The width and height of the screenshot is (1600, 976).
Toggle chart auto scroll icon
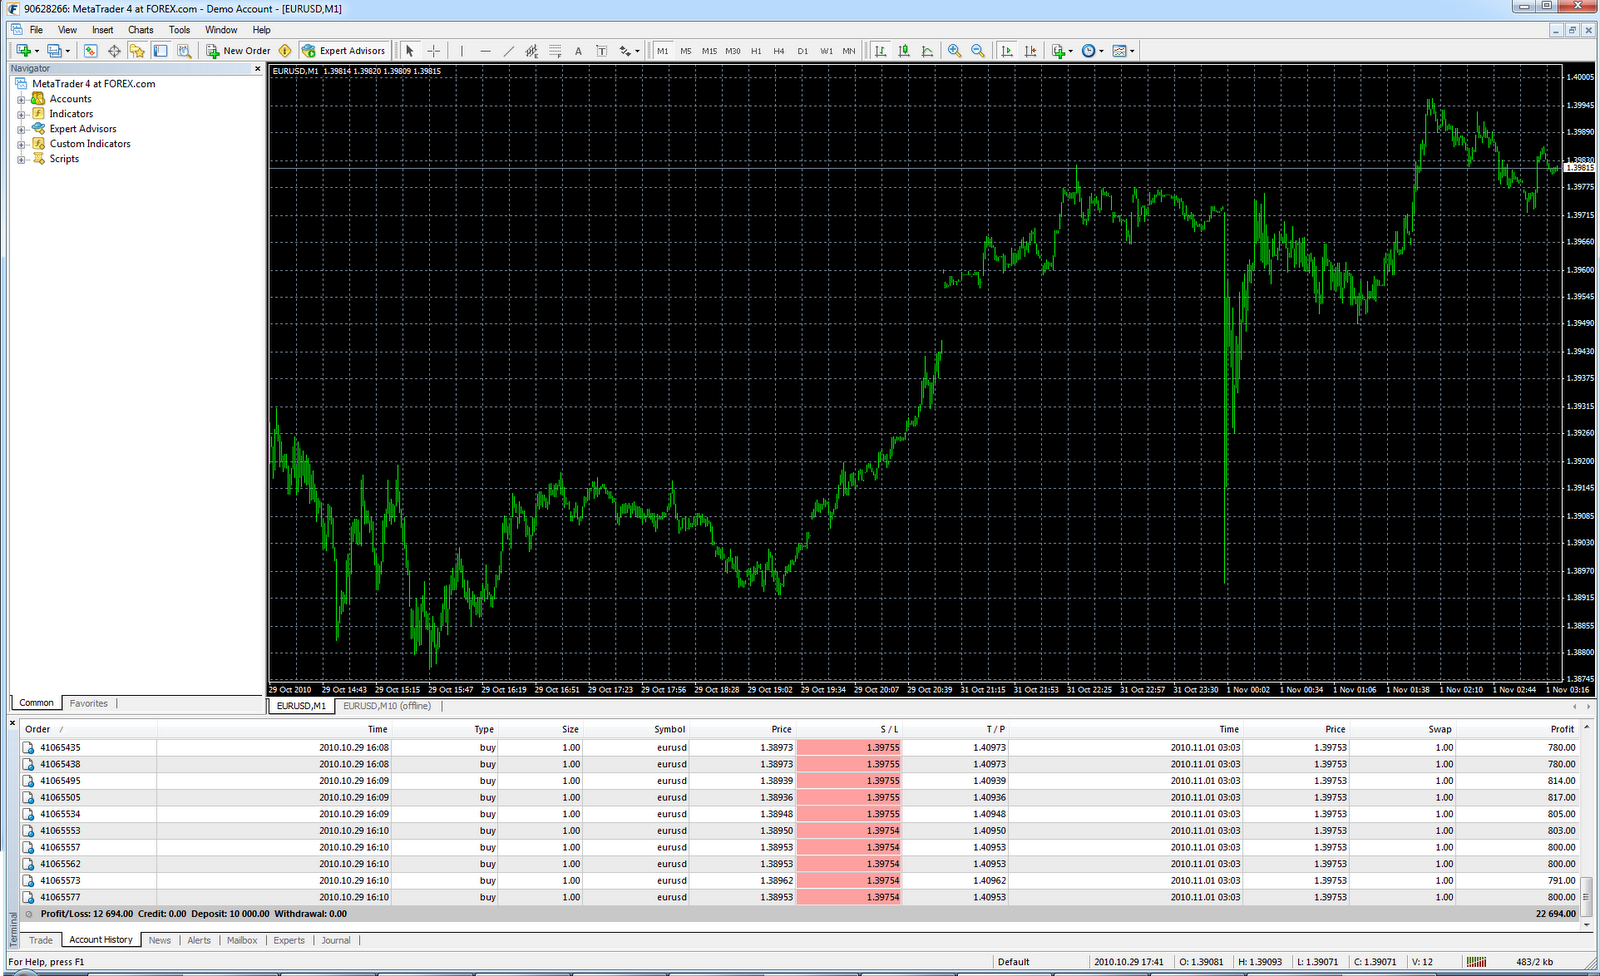pos(1006,51)
